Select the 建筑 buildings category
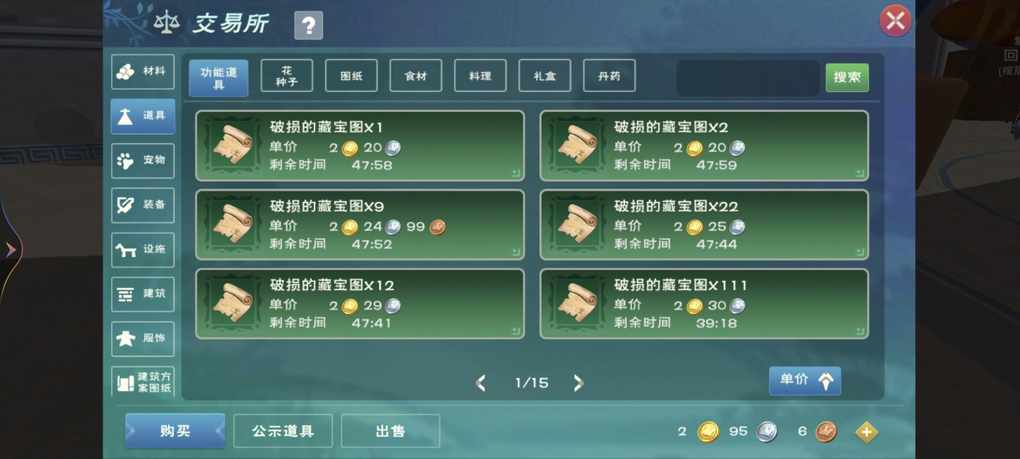This screenshot has height=459, width=1020. [142, 294]
